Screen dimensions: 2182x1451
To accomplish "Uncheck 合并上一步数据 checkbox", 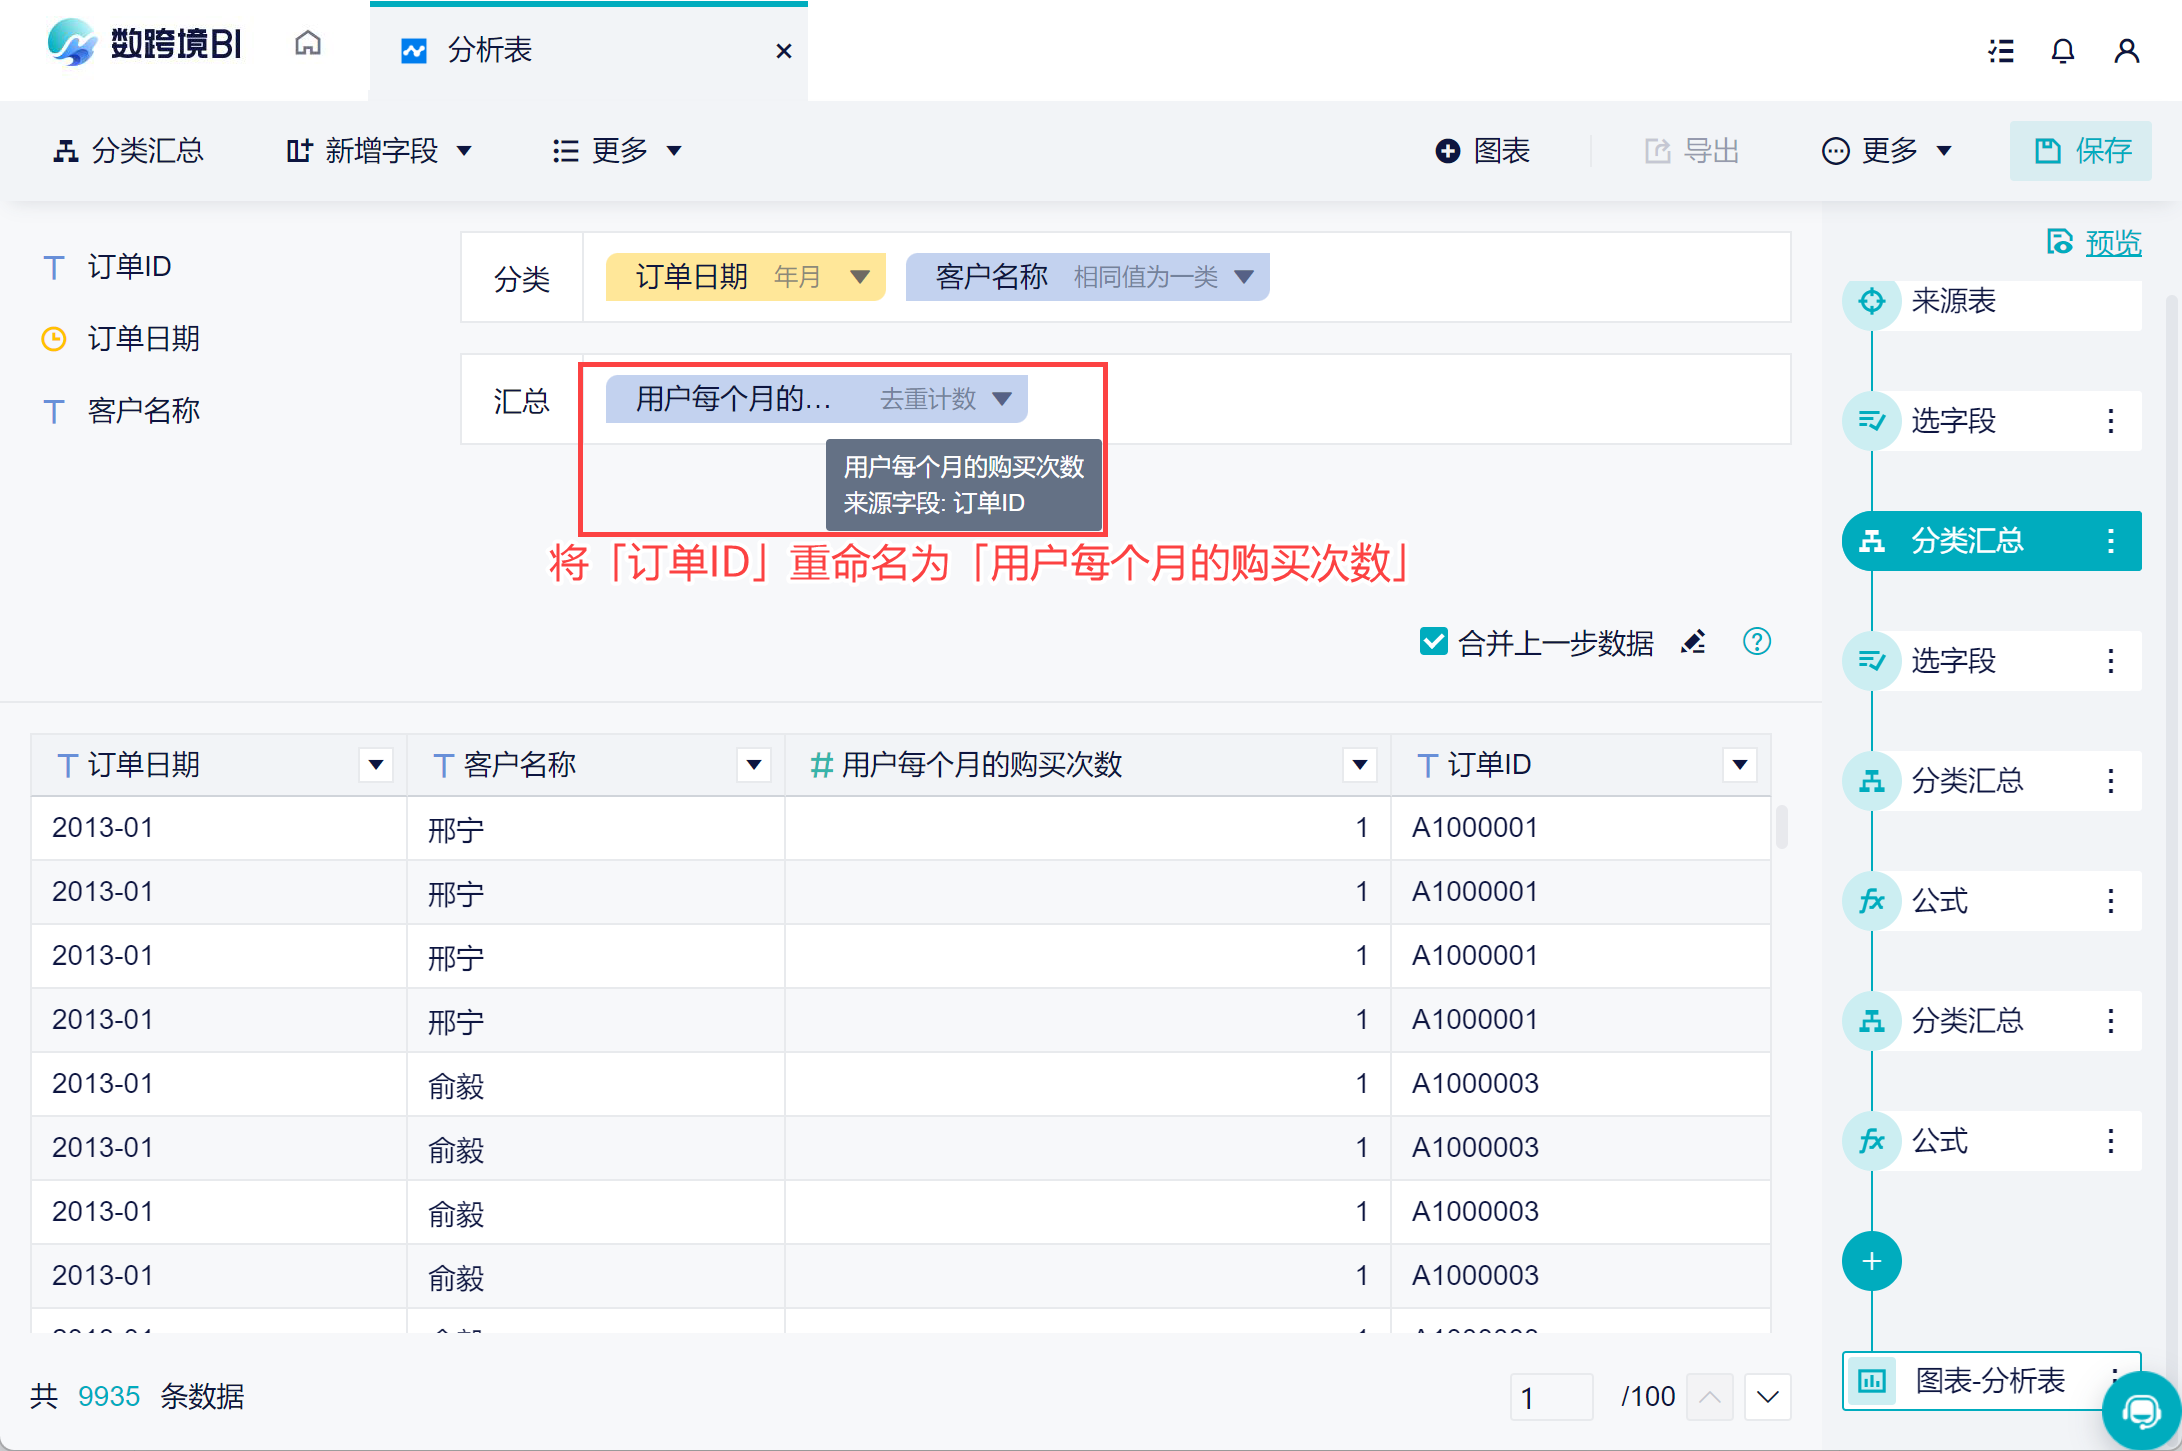I will click(x=1433, y=642).
